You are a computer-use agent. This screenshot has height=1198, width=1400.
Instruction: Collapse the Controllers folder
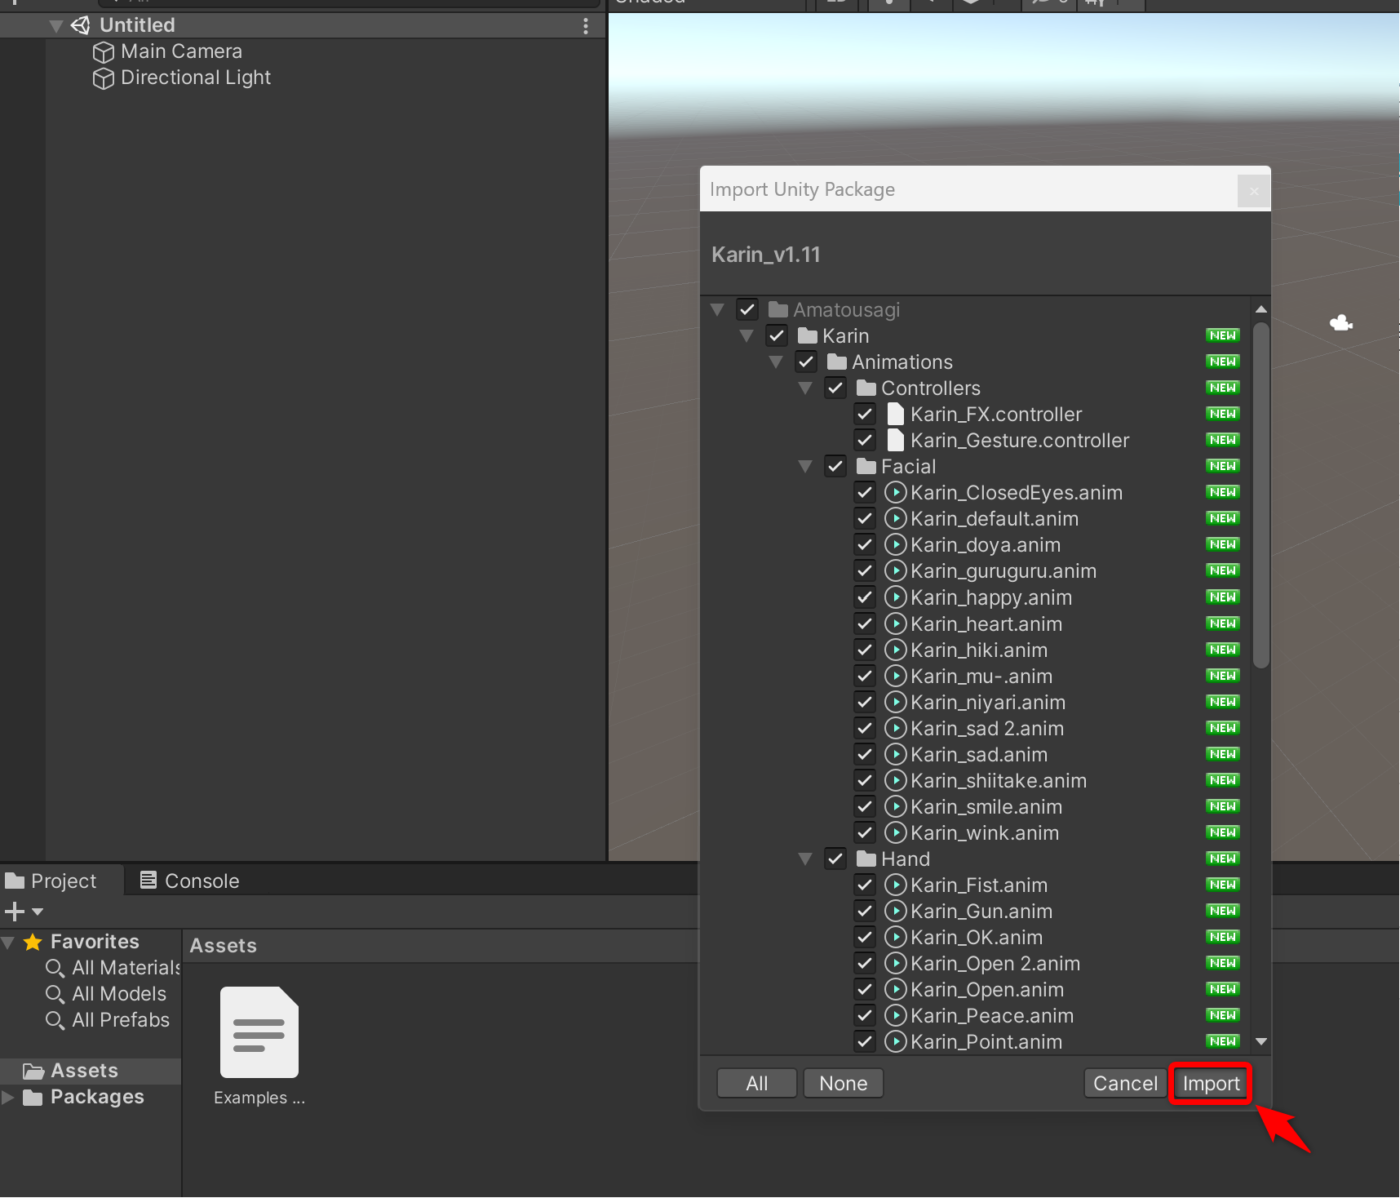pos(805,388)
